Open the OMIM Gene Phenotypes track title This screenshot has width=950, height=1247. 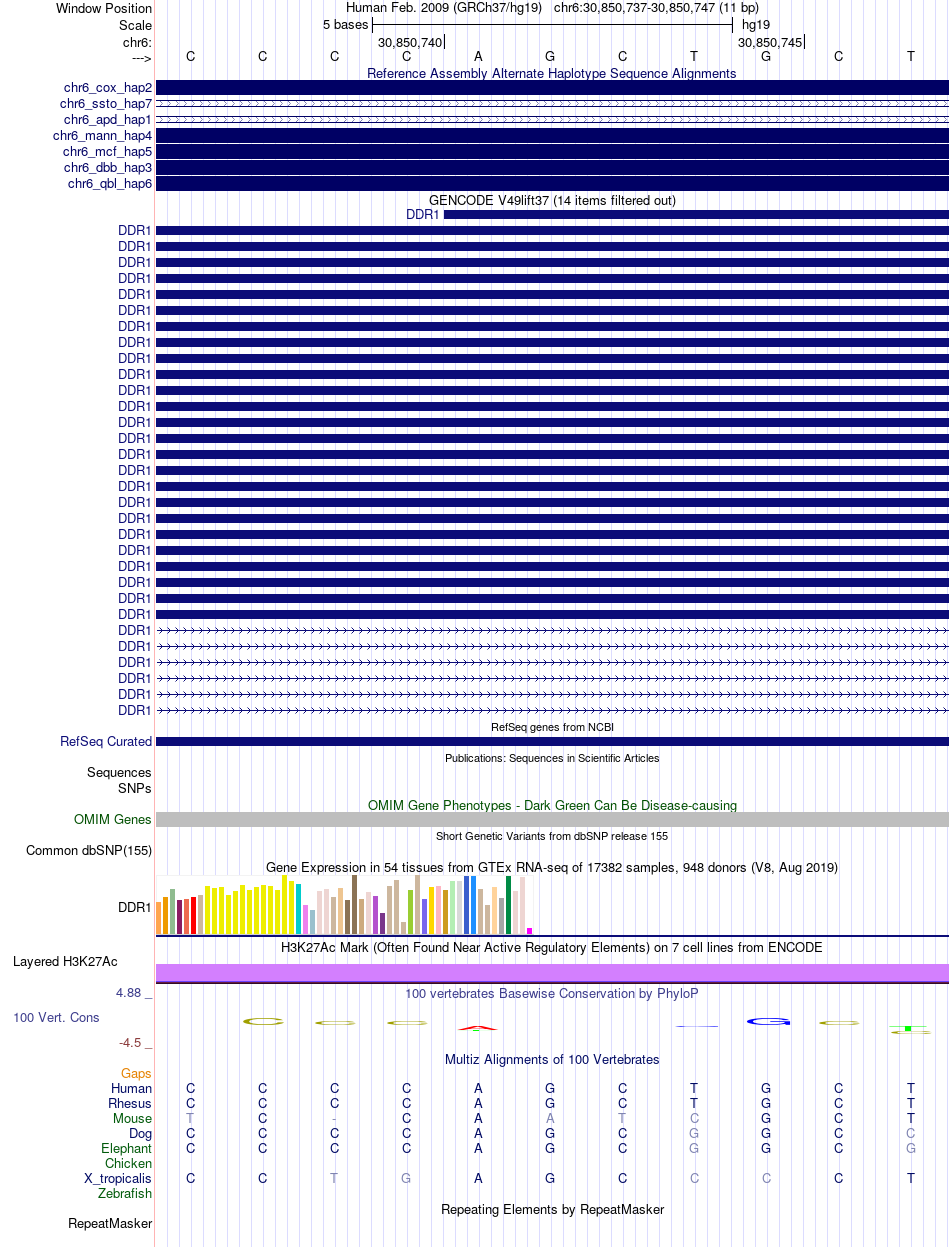552,805
